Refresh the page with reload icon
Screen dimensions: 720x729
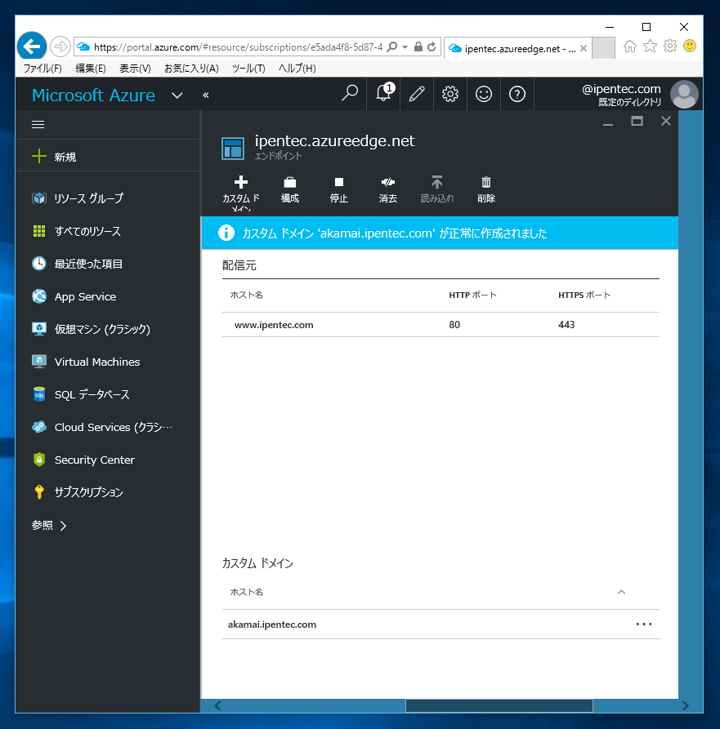[x=431, y=47]
